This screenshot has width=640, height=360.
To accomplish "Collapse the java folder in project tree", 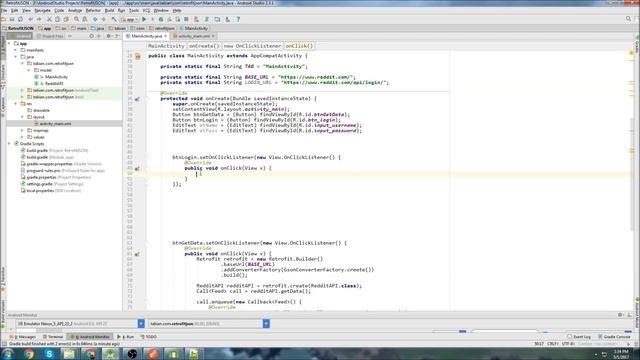I will 16,57.
